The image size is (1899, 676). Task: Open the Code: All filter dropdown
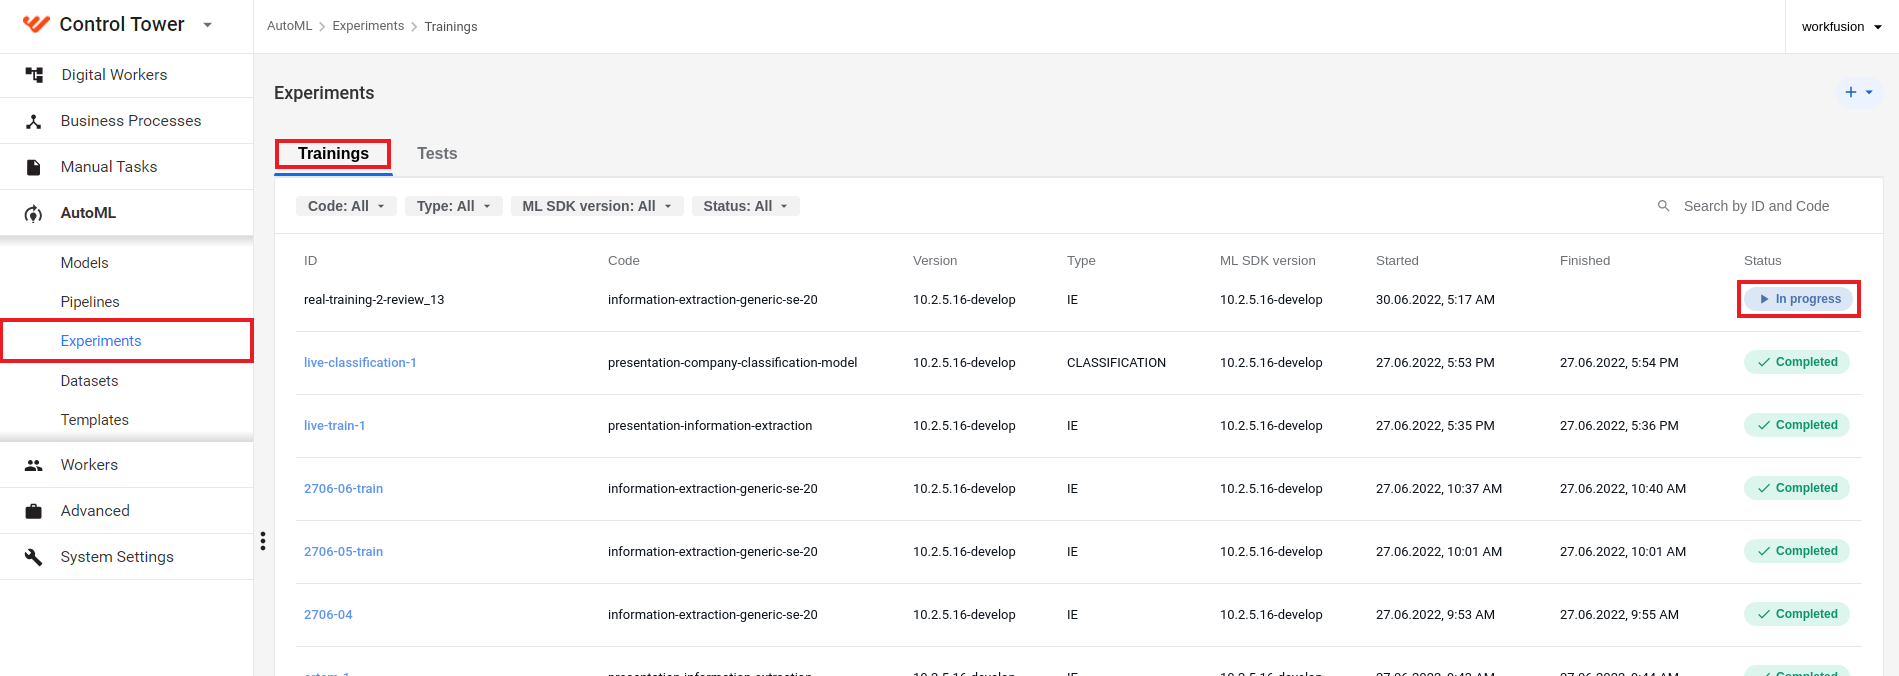pos(346,206)
